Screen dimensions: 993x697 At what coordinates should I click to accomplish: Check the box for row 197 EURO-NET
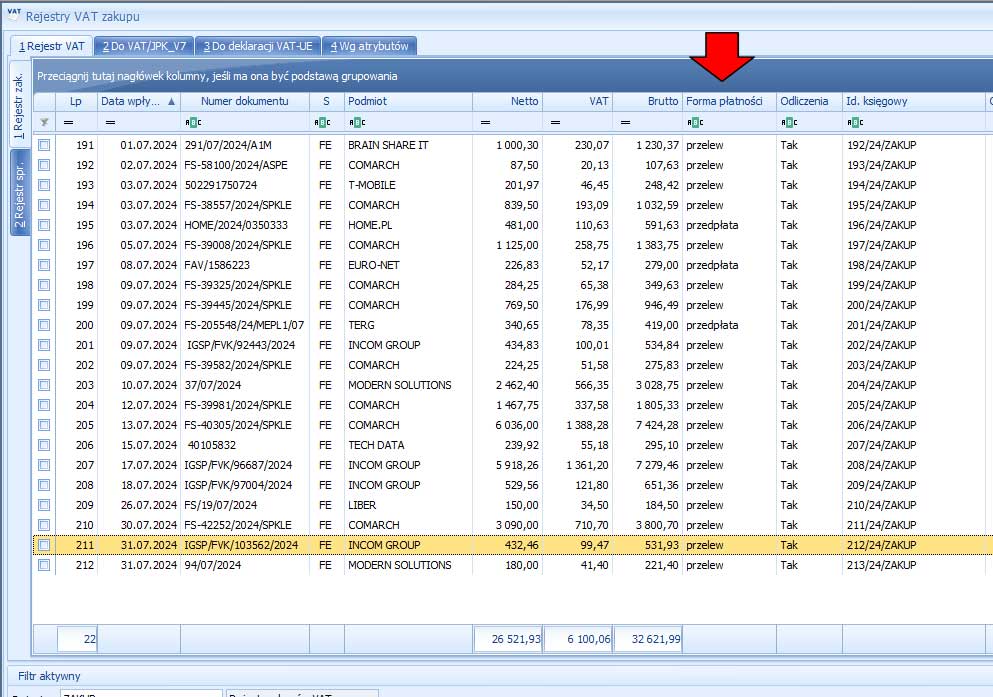pyautogui.click(x=44, y=265)
